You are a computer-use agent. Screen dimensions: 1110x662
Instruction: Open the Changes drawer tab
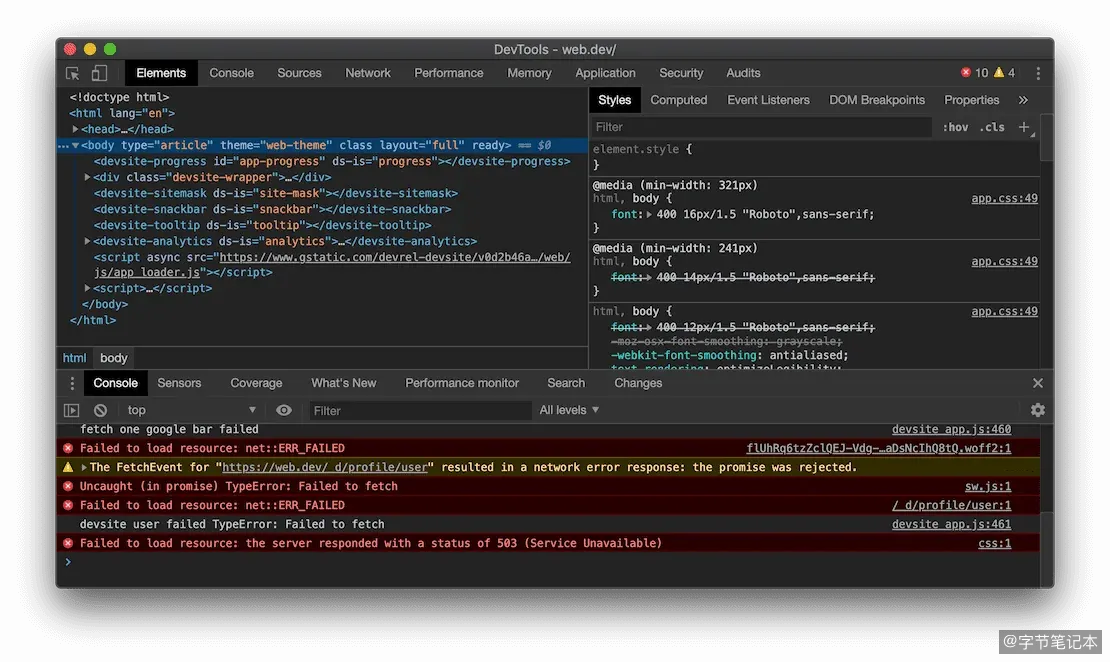tap(639, 383)
